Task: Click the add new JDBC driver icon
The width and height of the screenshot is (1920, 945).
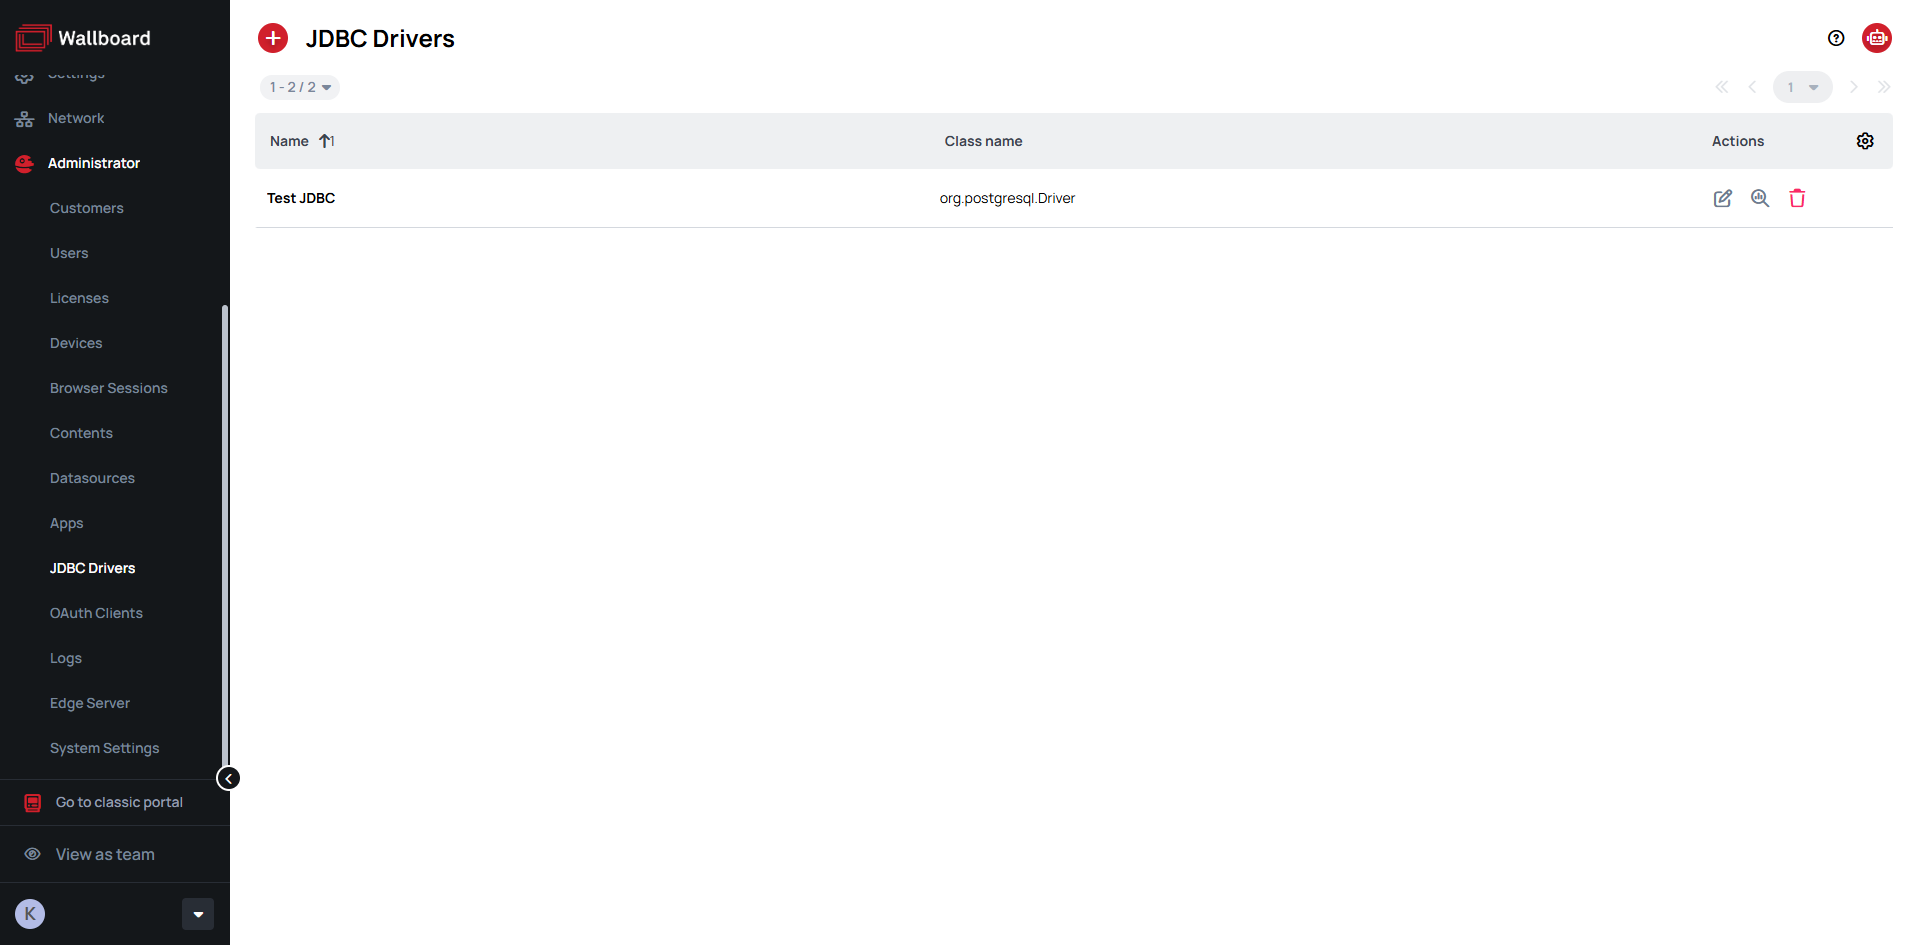Action: point(273,38)
